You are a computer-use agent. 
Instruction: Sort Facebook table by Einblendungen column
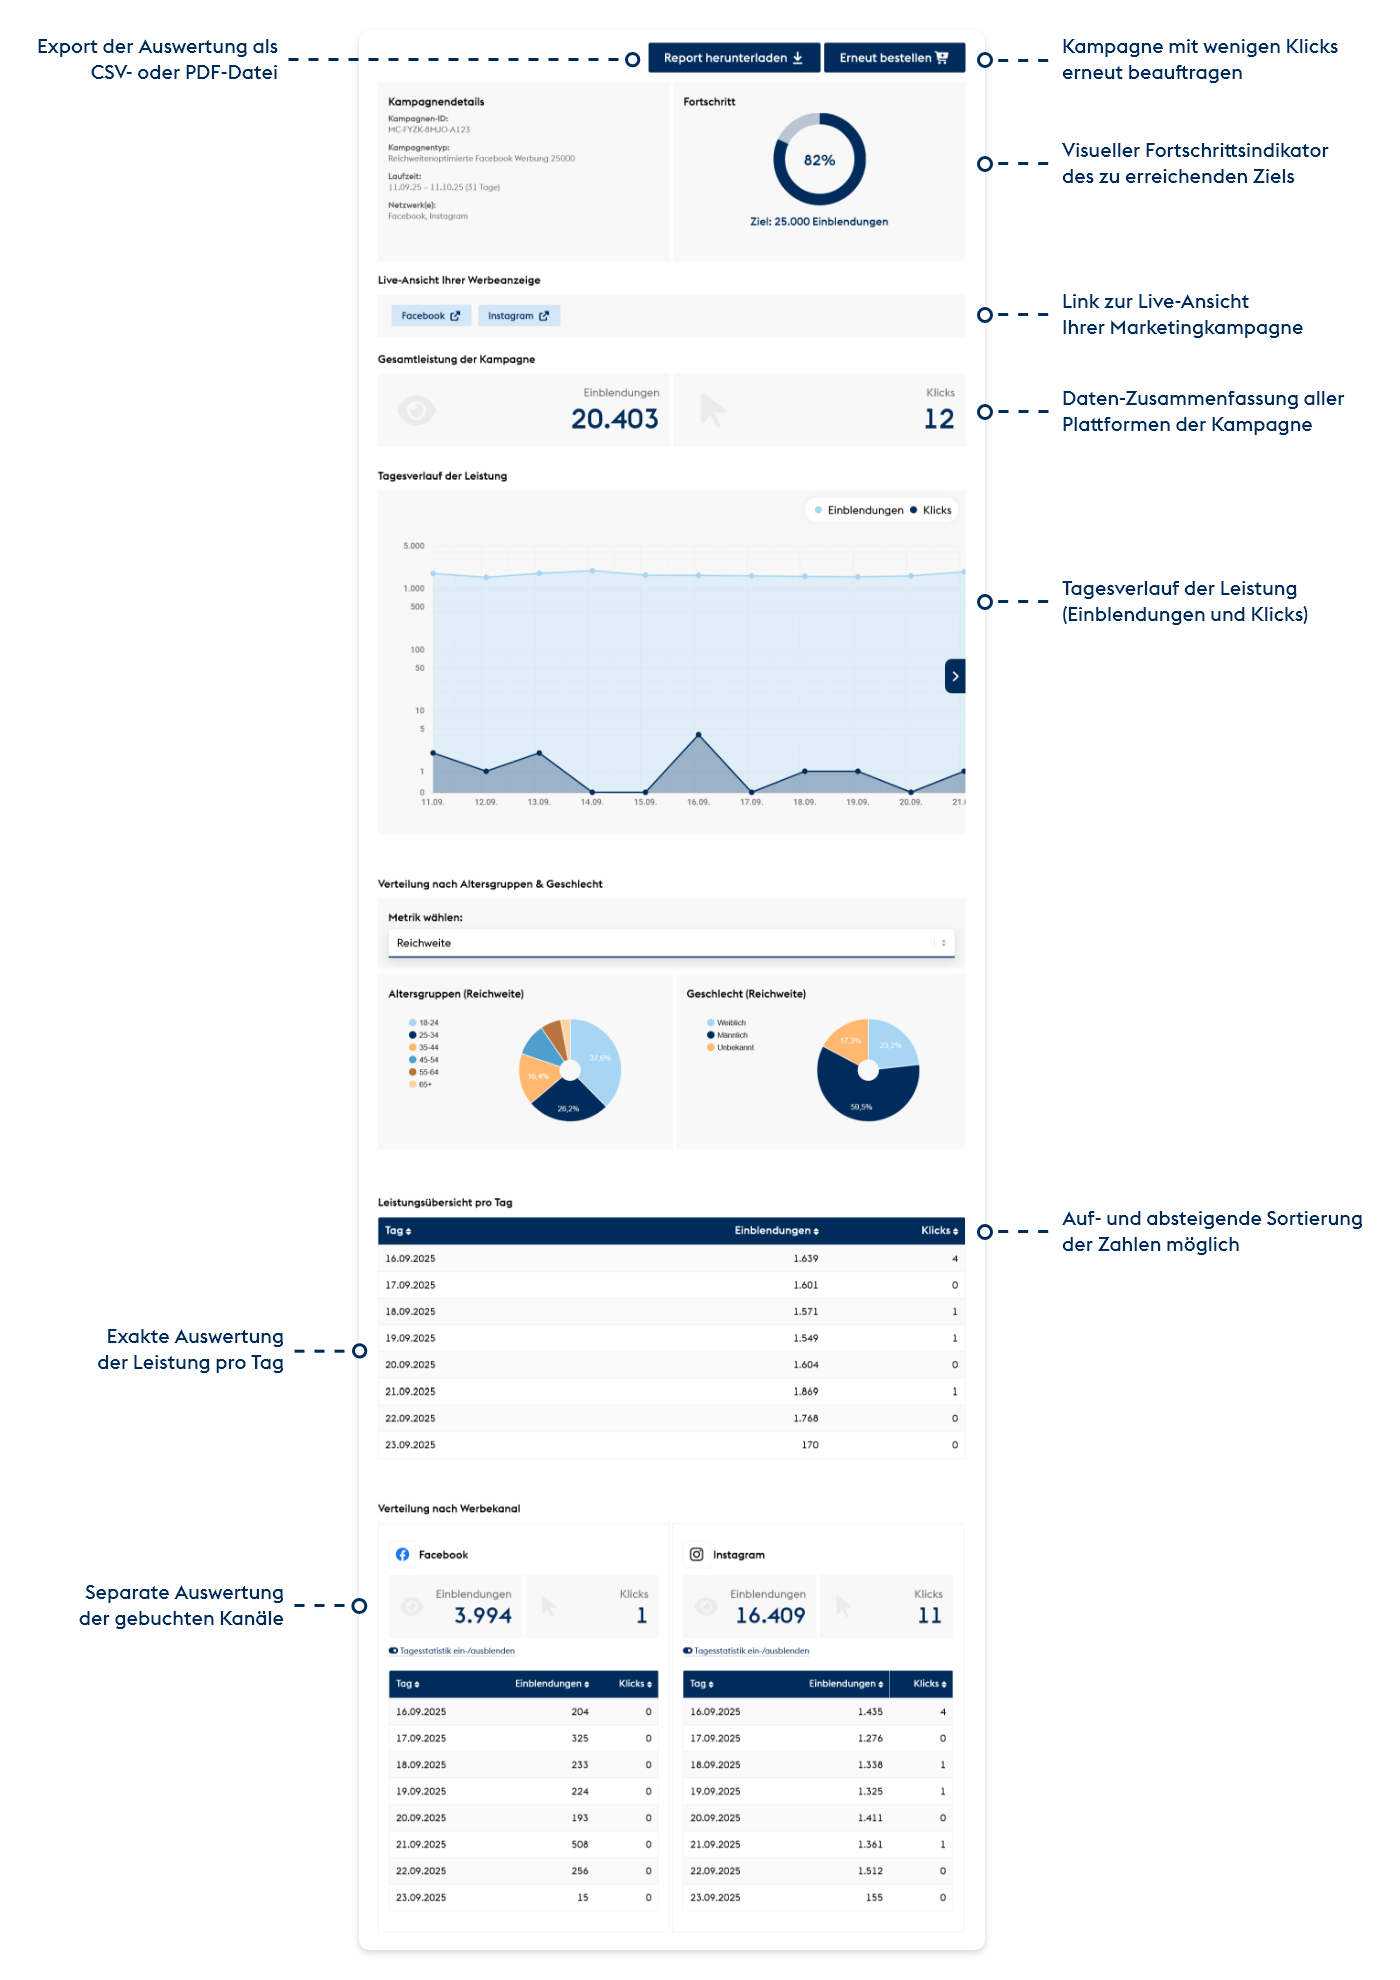552,1684
